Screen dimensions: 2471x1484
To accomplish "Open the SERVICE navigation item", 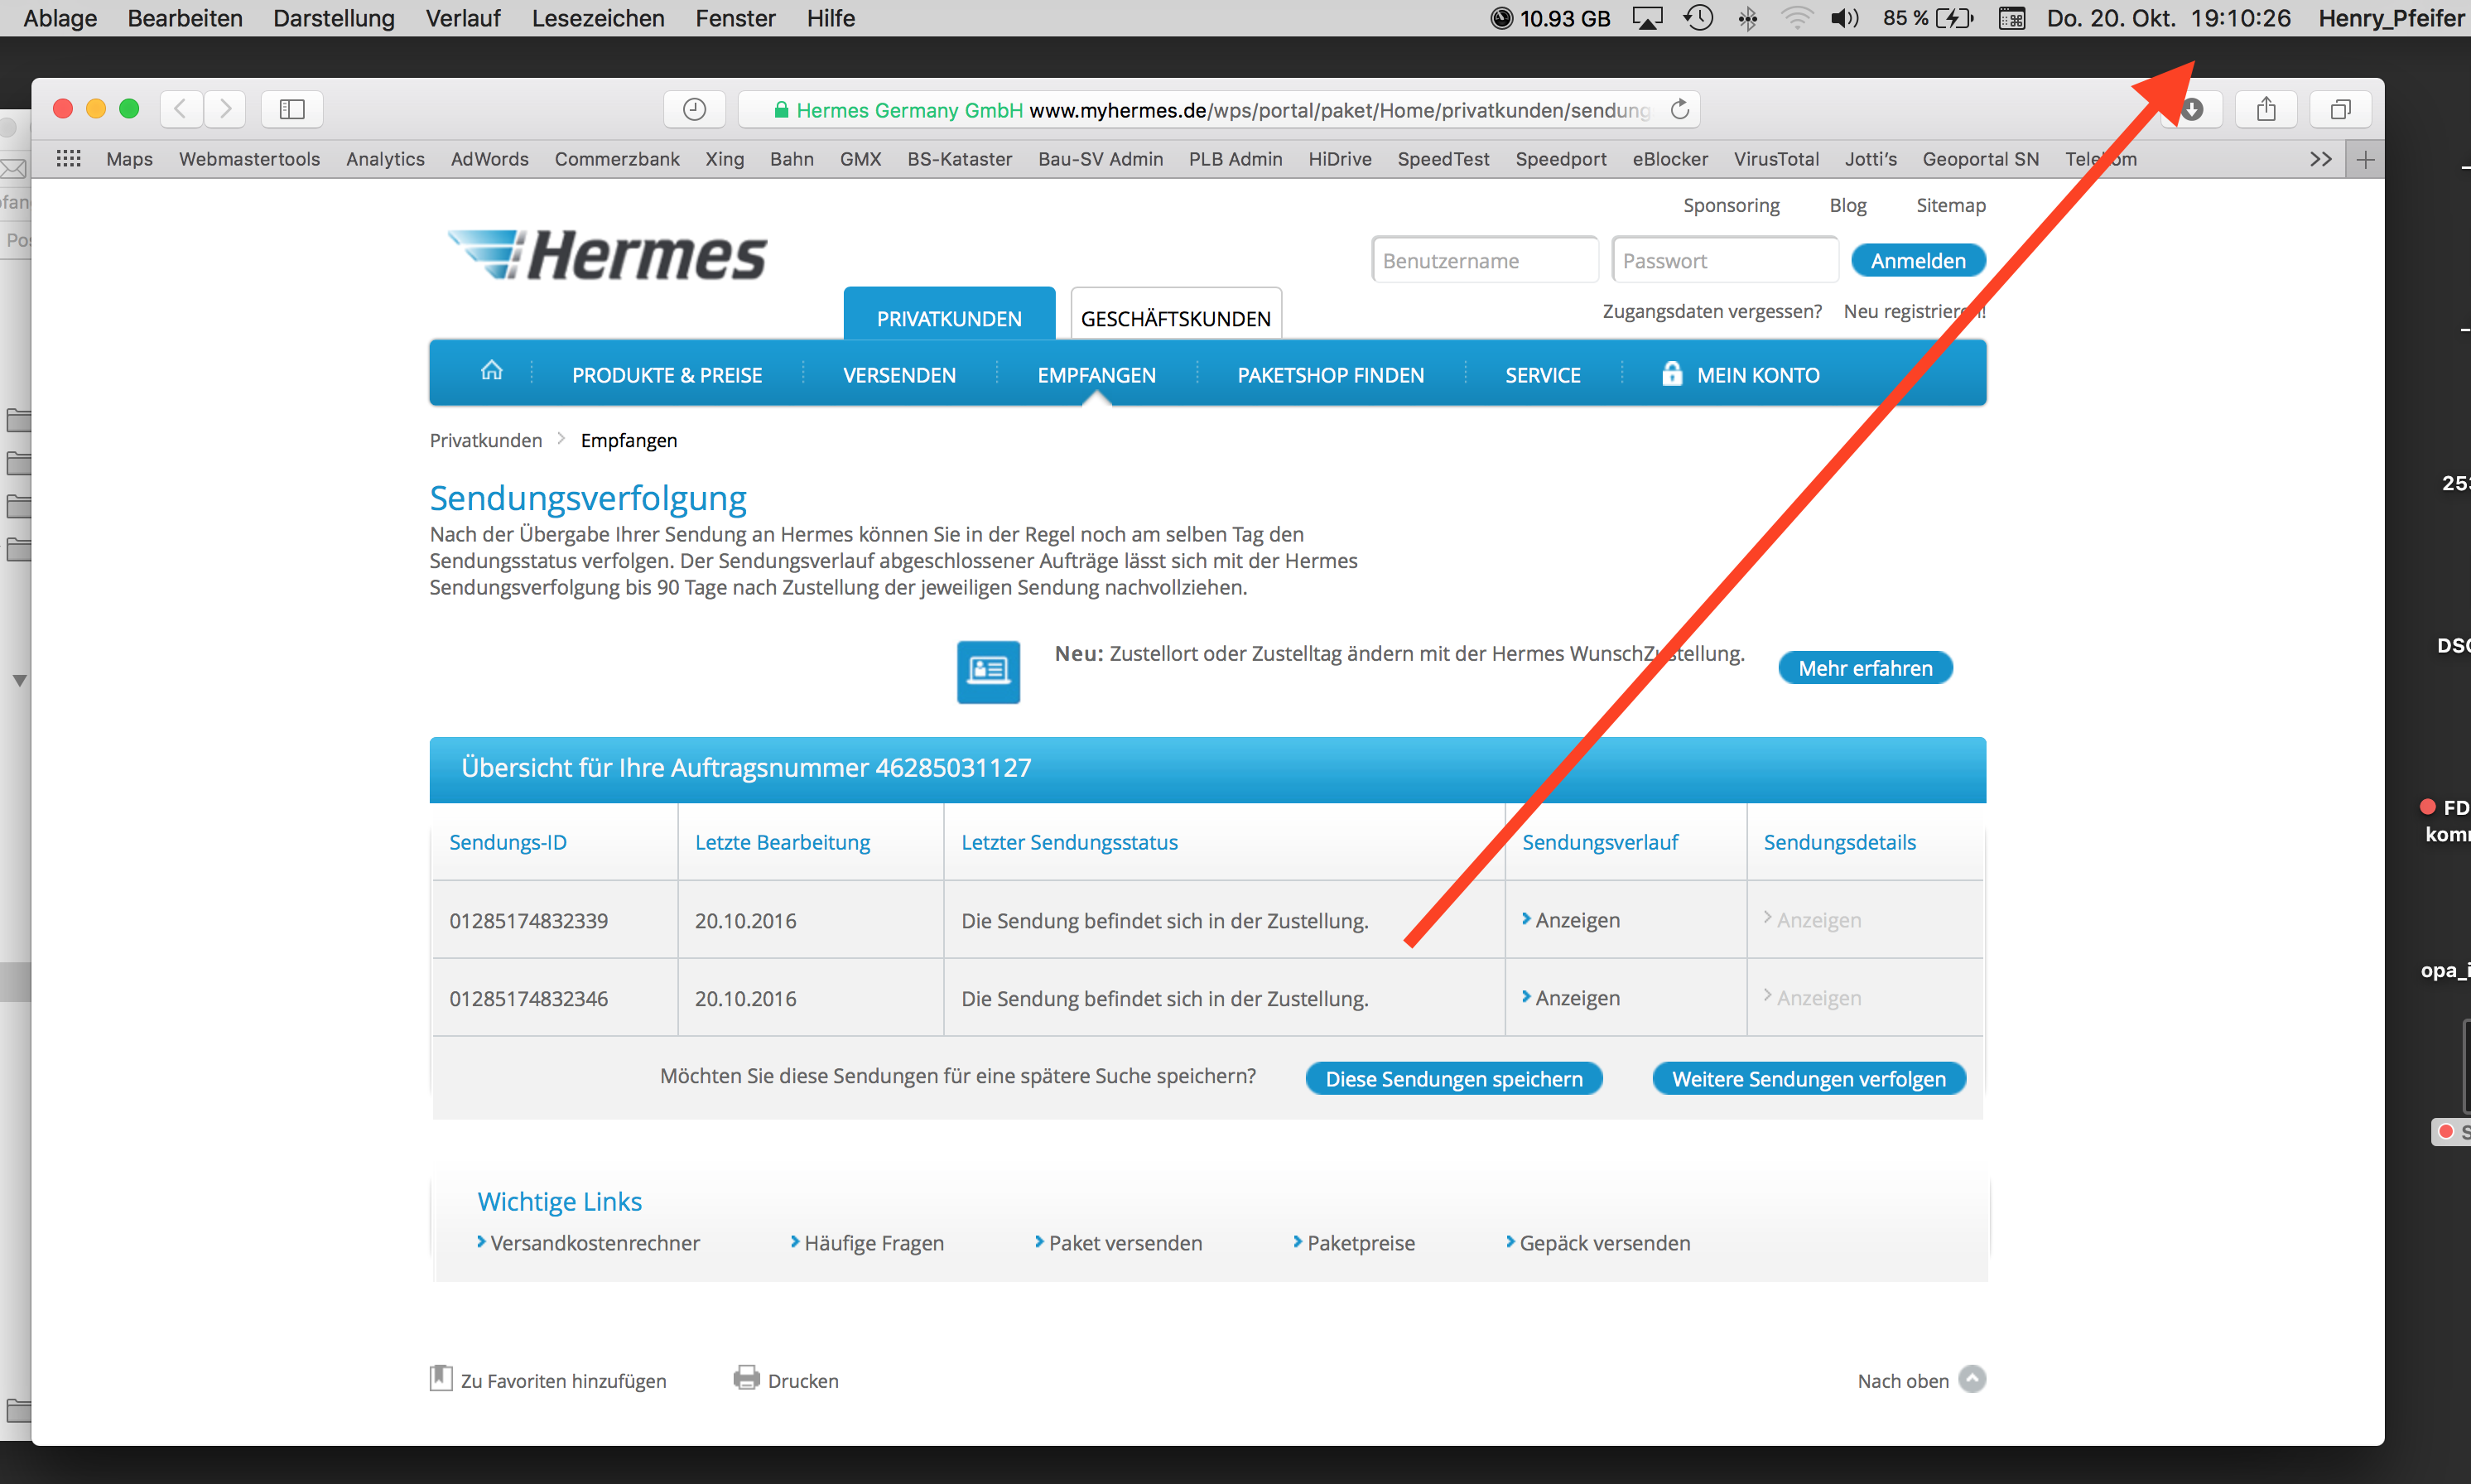I will coord(1543,375).
